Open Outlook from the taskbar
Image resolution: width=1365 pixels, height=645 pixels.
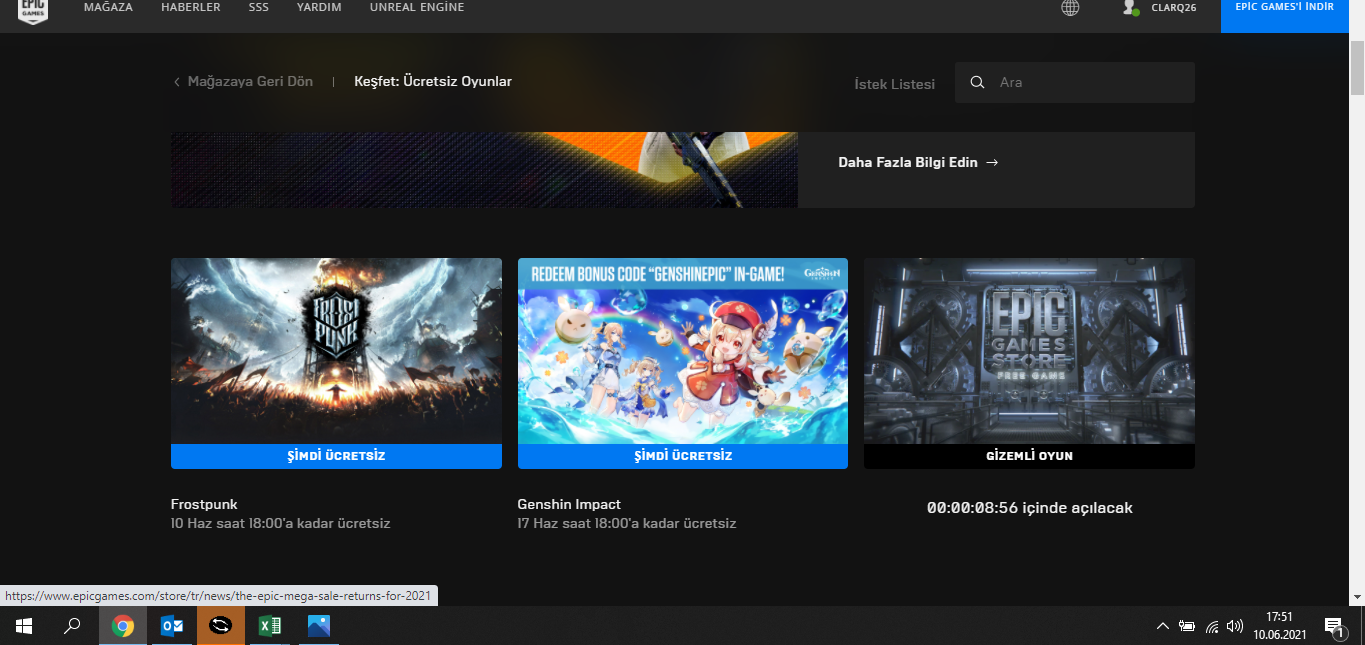[172, 626]
